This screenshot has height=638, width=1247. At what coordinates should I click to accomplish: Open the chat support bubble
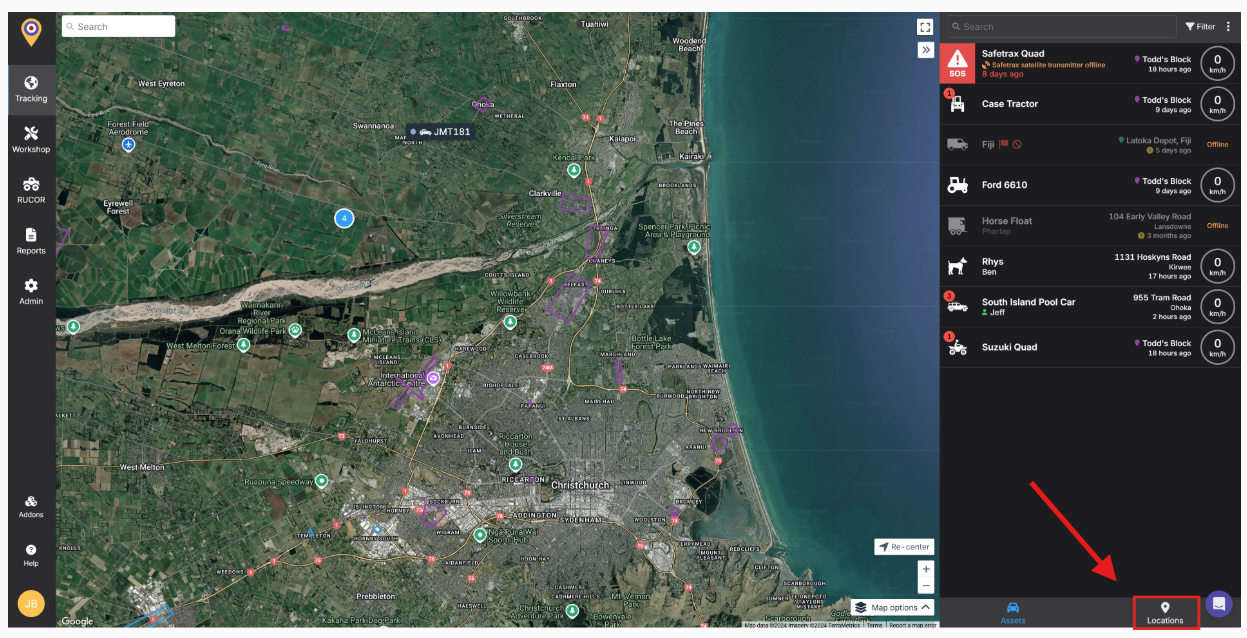coord(1218,604)
